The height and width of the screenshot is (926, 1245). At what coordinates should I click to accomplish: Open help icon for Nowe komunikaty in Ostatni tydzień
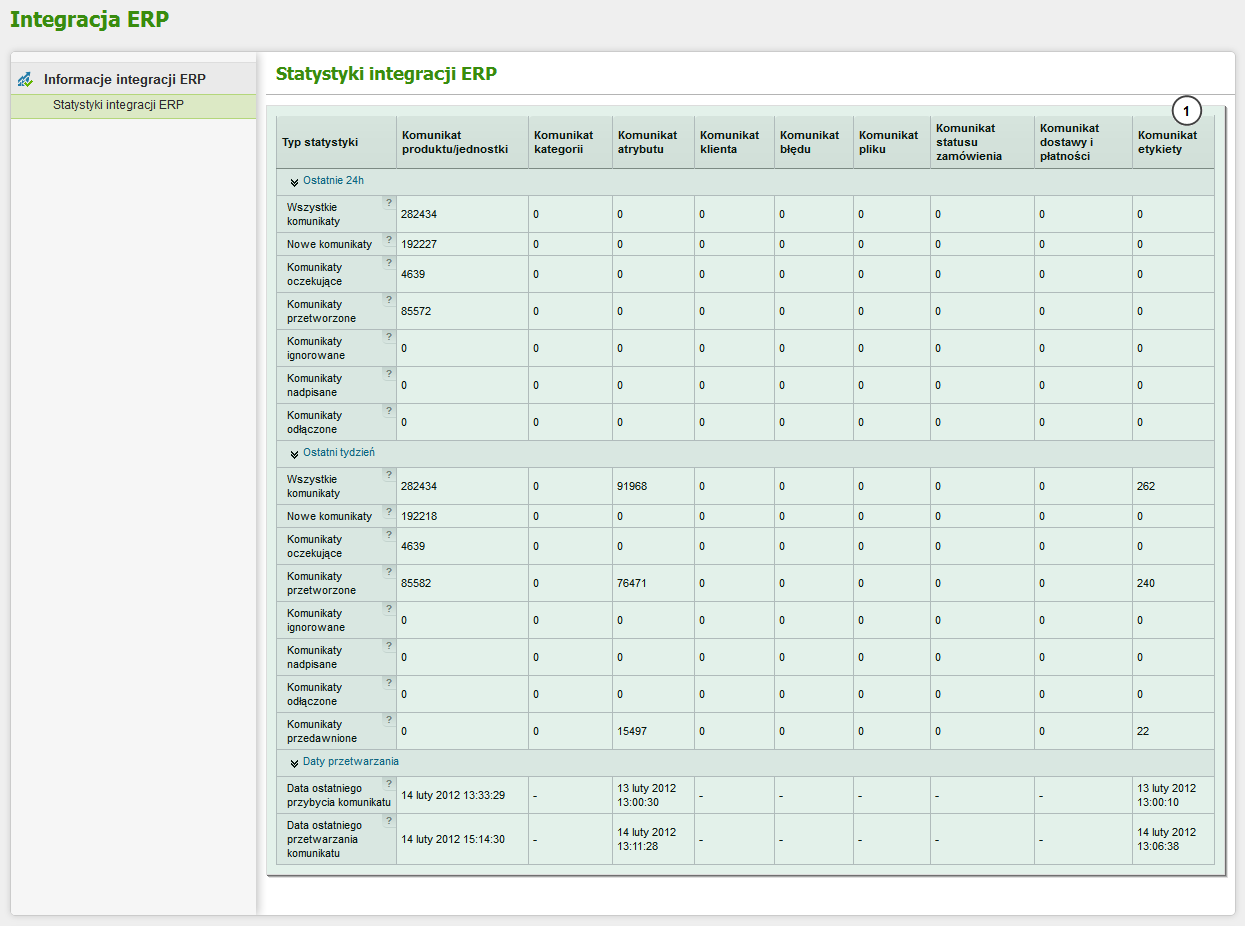[389, 511]
